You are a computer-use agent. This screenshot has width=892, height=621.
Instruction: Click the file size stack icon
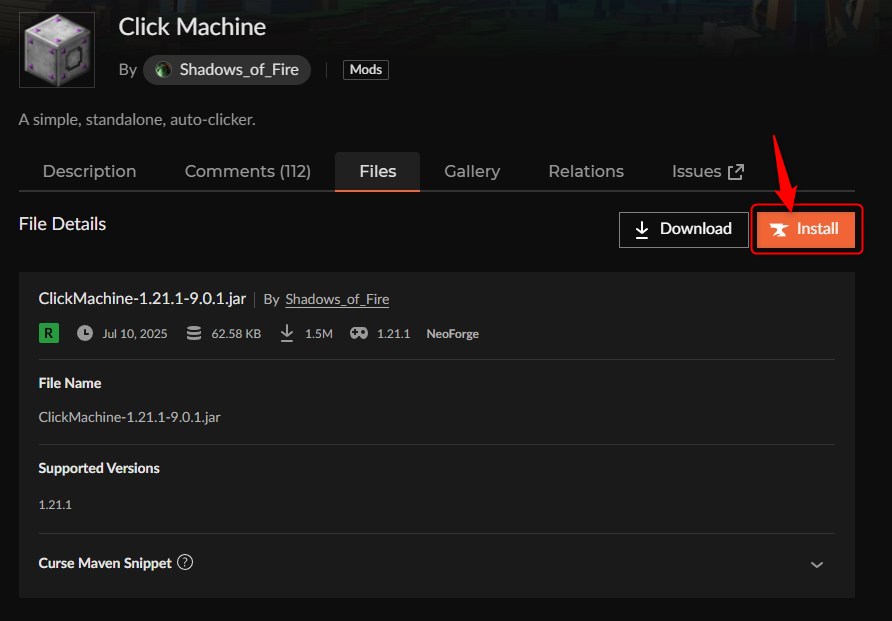pyautogui.click(x=193, y=332)
